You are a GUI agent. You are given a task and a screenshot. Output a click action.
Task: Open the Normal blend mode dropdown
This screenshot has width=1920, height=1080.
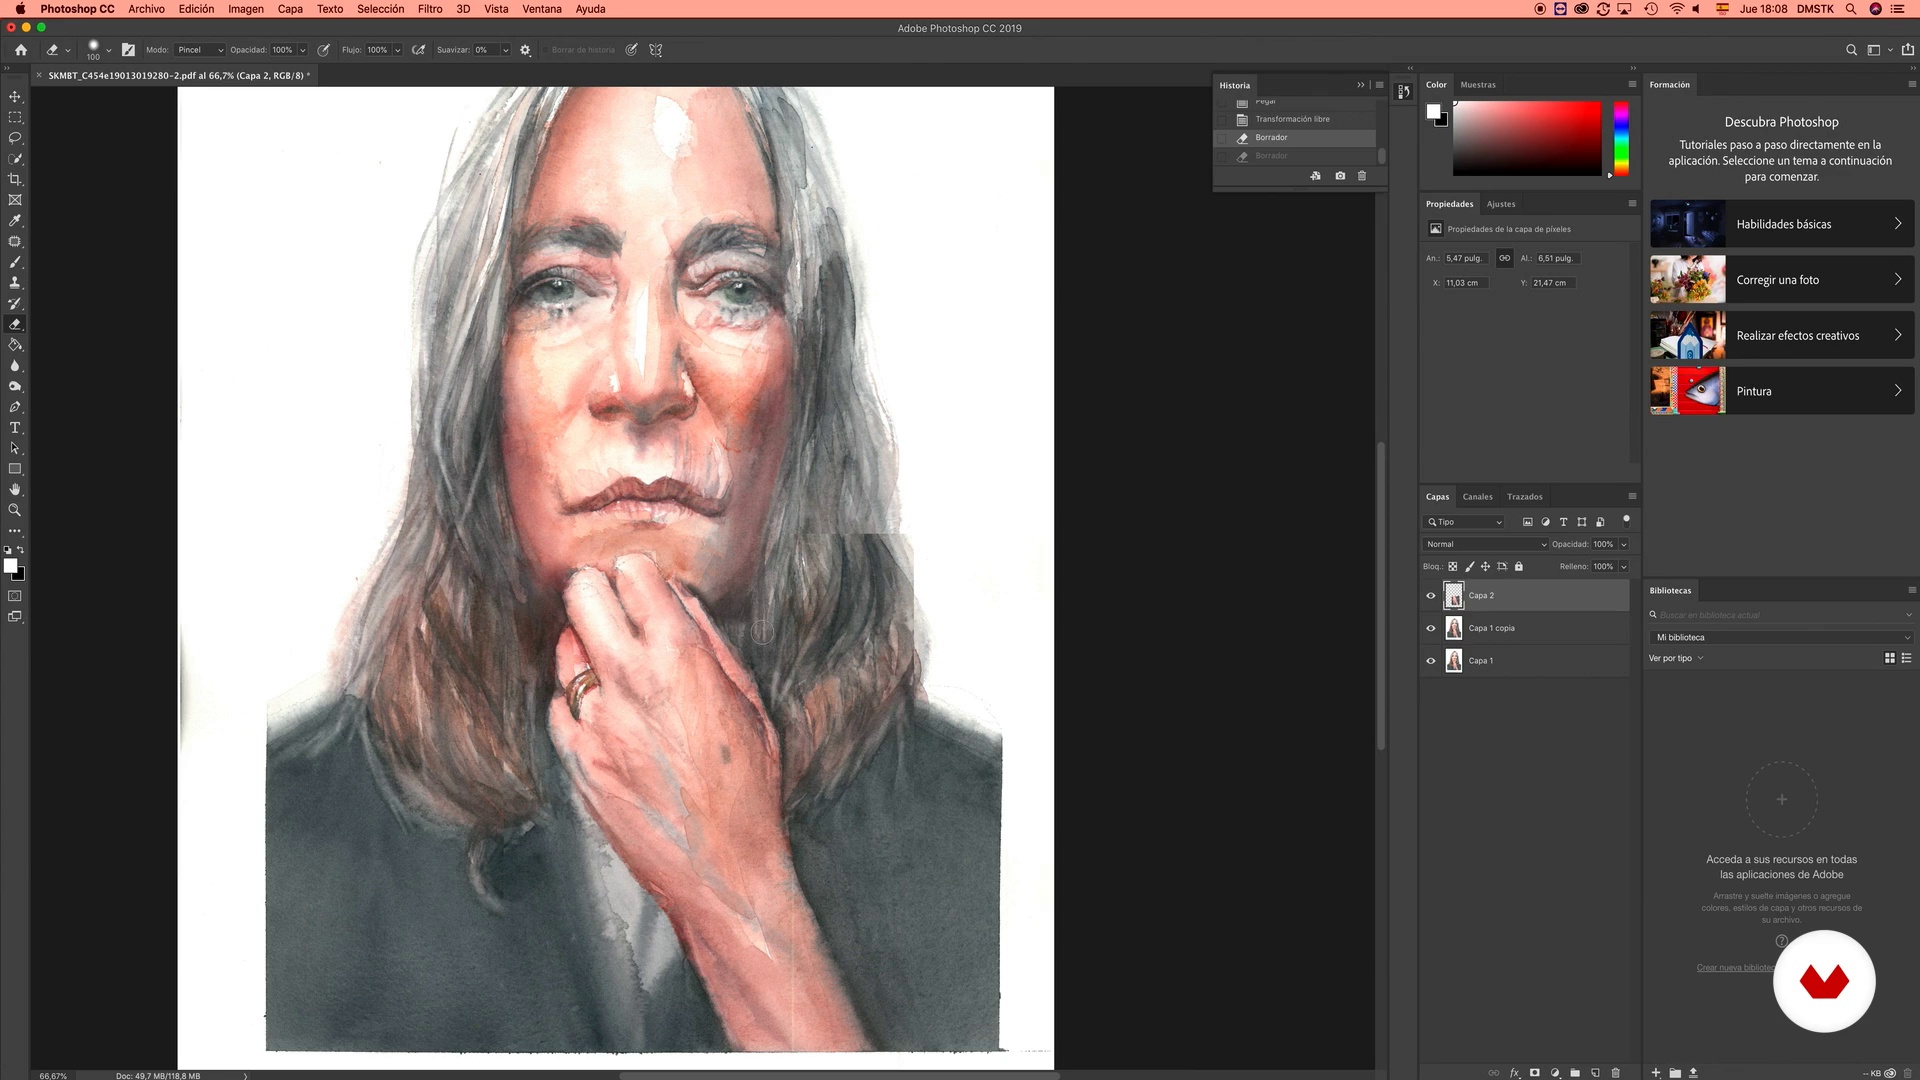tap(1486, 545)
